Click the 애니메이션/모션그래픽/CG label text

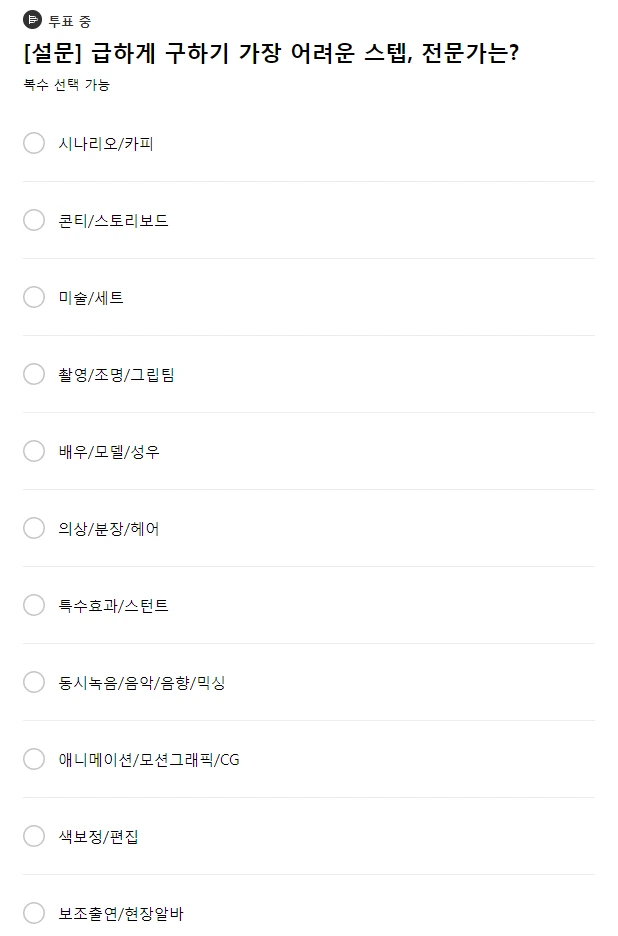149,760
